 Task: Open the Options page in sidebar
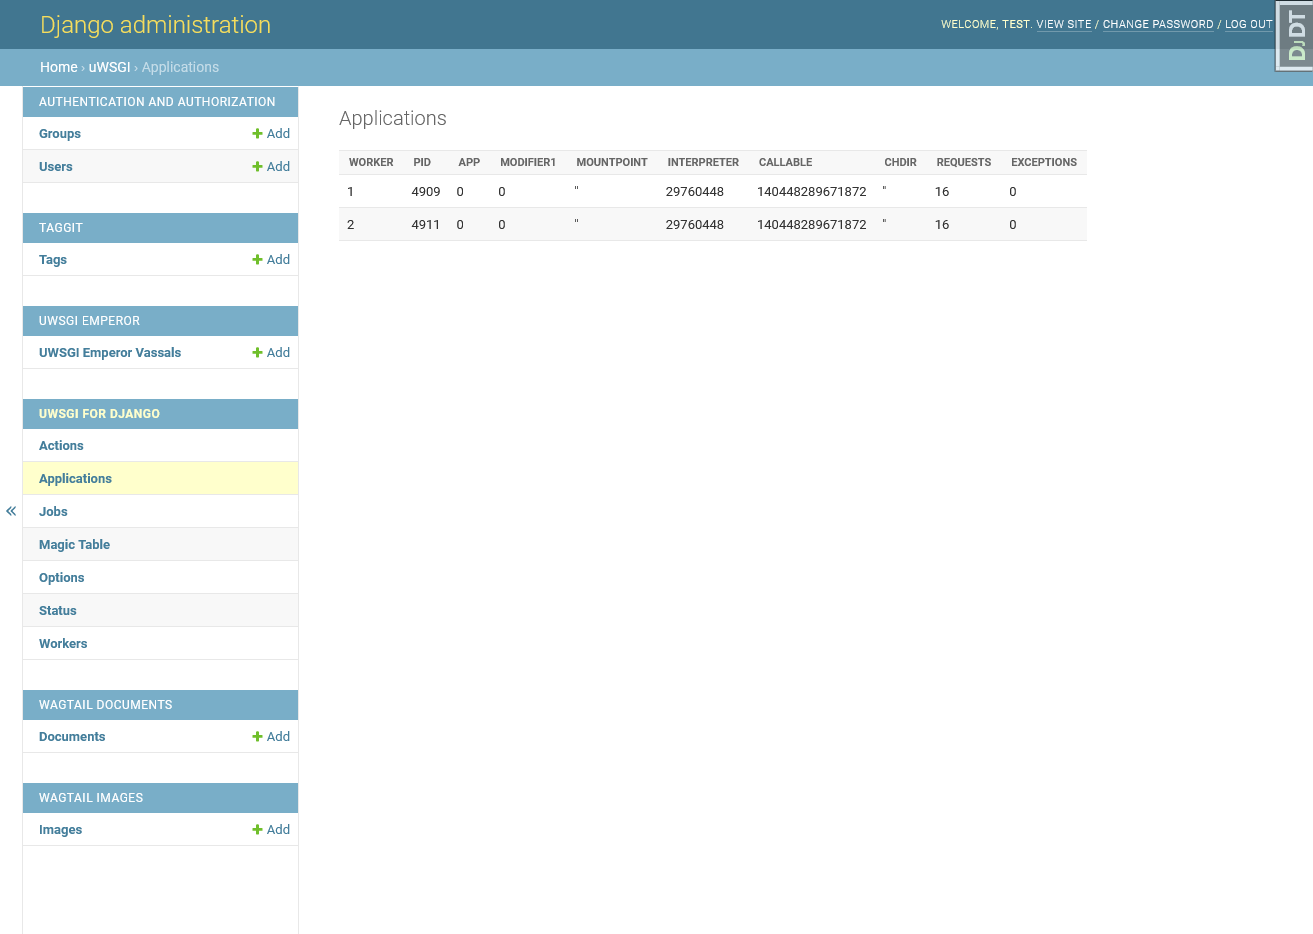point(61,578)
